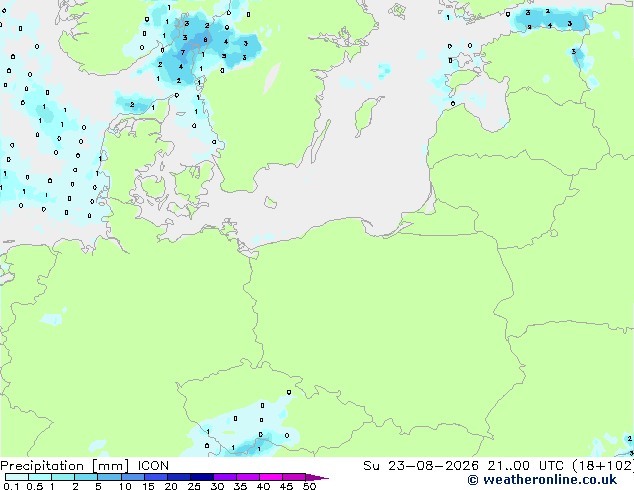The height and width of the screenshot is (490, 634).
Task: Select the '50' legend scale label
Action: pyautogui.click(x=309, y=486)
